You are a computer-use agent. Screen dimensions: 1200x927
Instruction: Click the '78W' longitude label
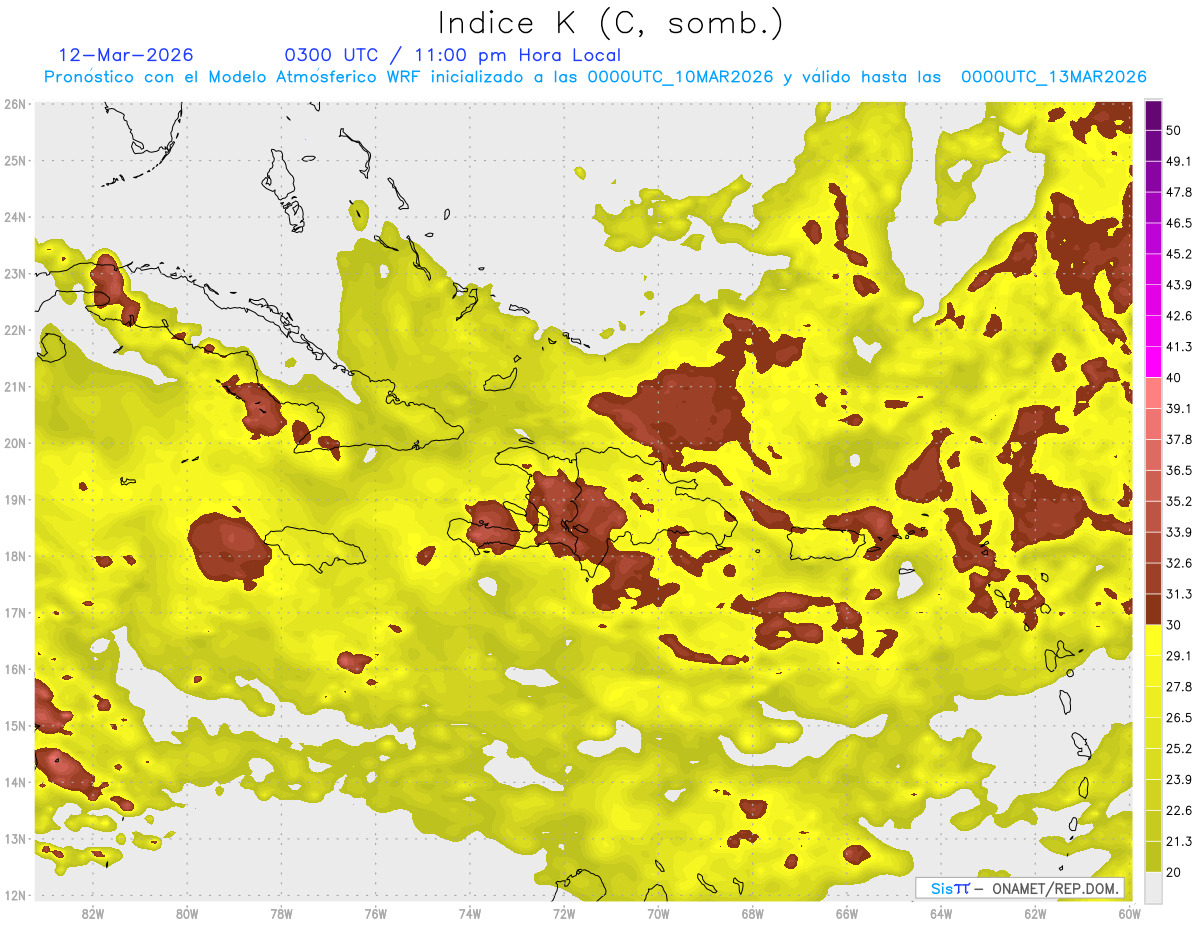click(281, 913)
